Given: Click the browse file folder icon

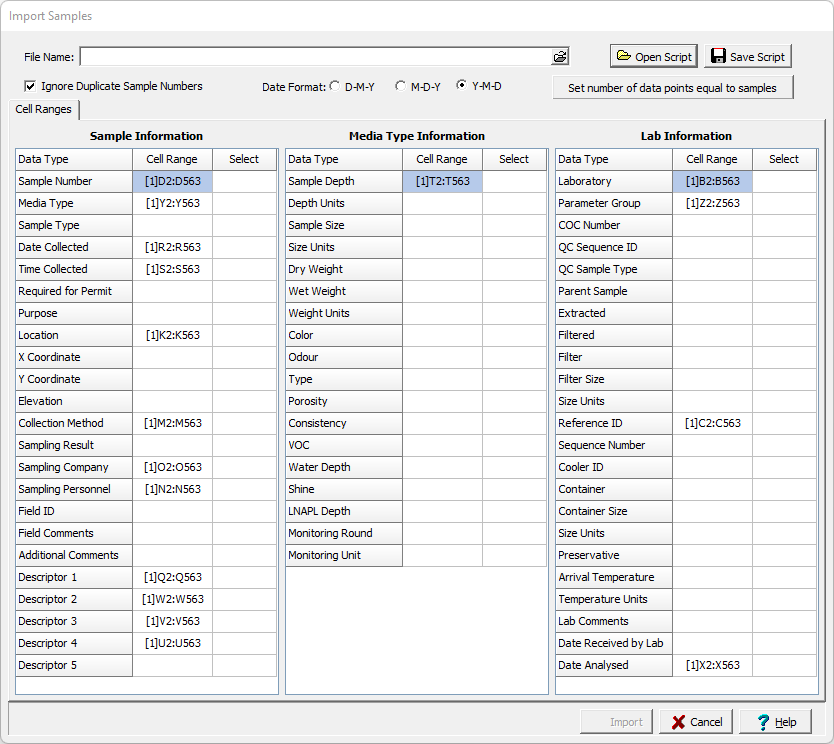Looking at the screenshot, I should tap(560, 57).
